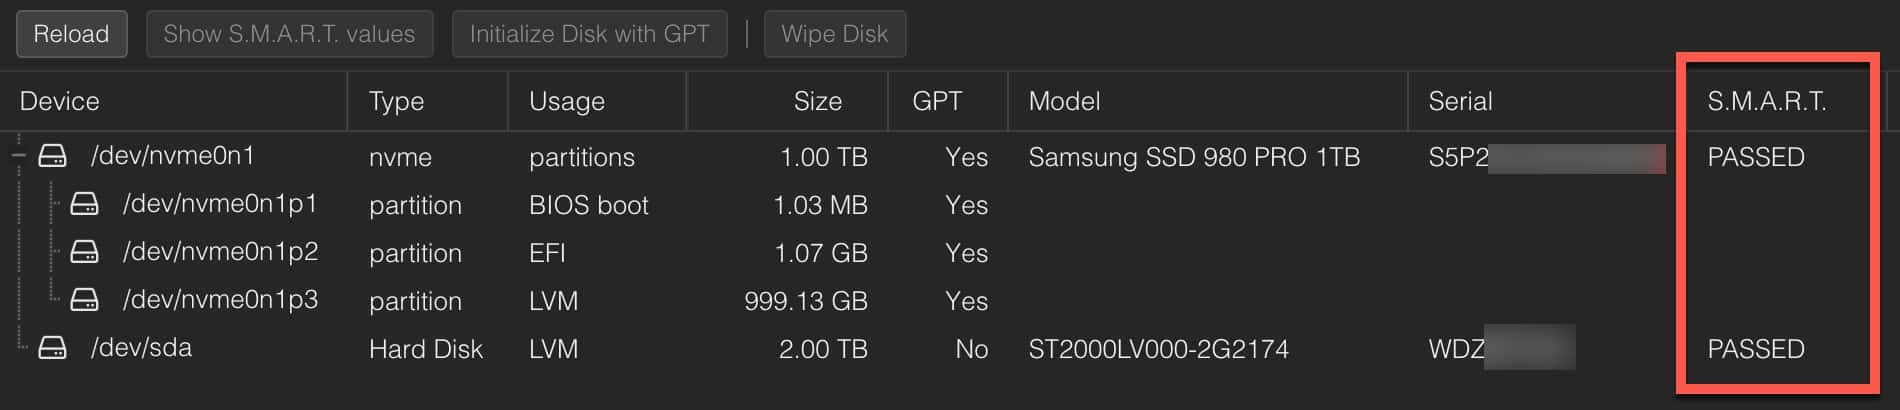
Task: Sort by the Size column header
Action: (x=817, y=101)
